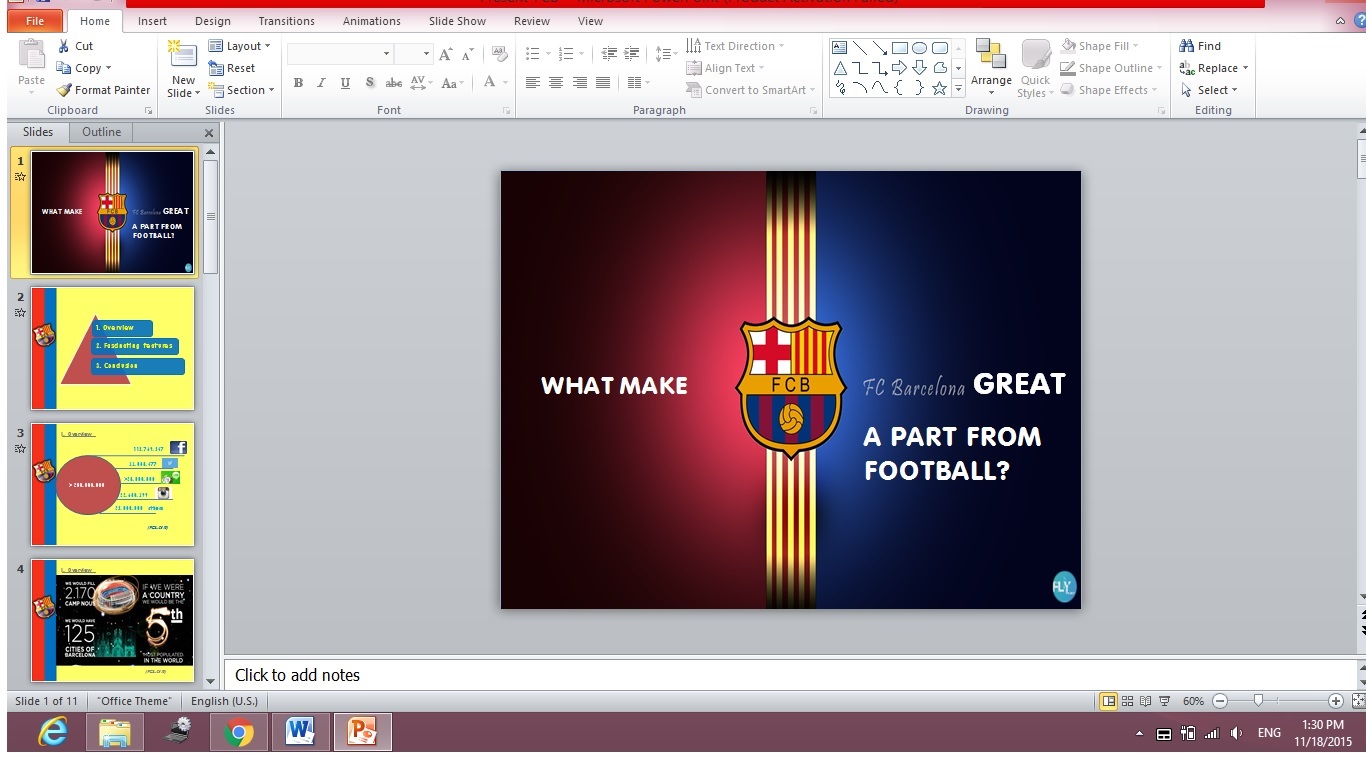Click the Find binoculars icon
This screenshot has height=768, width=1366.
coord(1187,46)
